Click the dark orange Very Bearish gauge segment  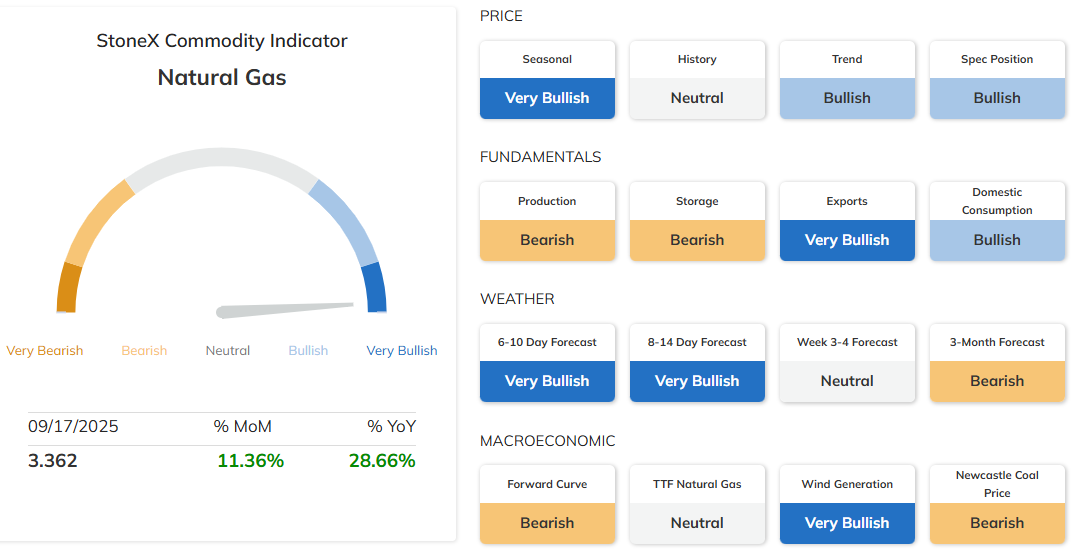[x=68, y=287]
